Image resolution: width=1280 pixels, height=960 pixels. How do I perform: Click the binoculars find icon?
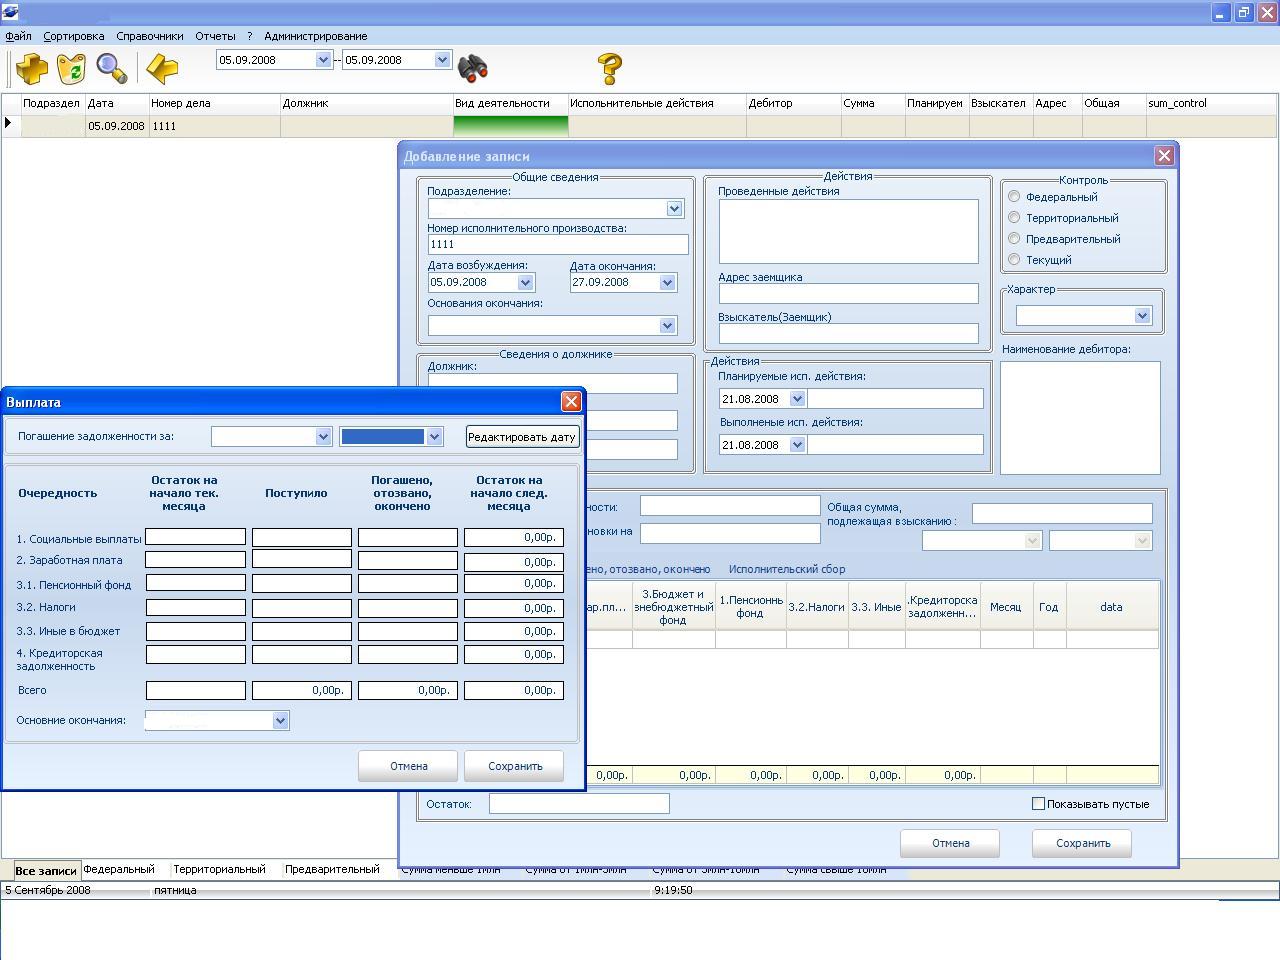pyautogui.click(x=472, y=68)
